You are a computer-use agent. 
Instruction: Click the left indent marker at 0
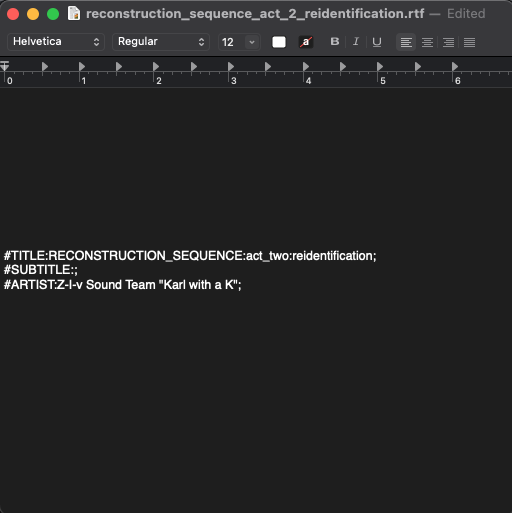click(4, 66)
